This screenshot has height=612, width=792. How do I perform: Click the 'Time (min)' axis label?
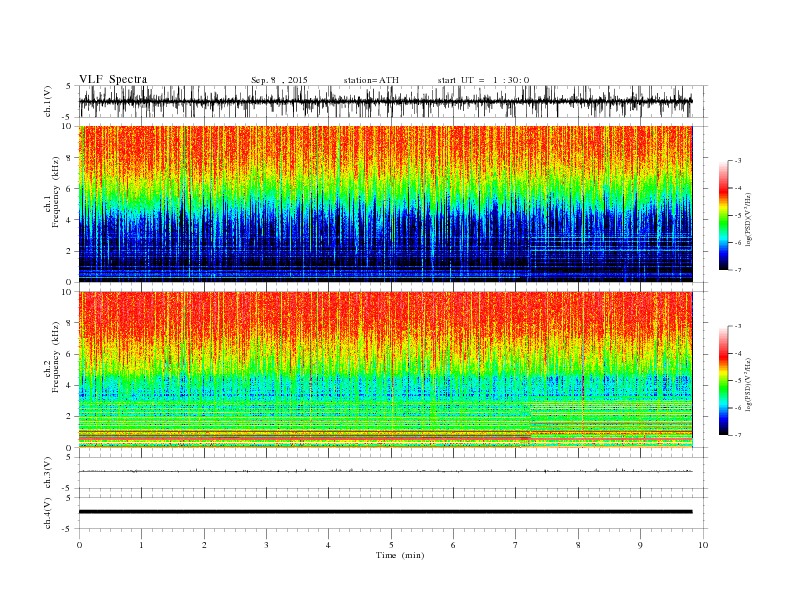[400, 555]
